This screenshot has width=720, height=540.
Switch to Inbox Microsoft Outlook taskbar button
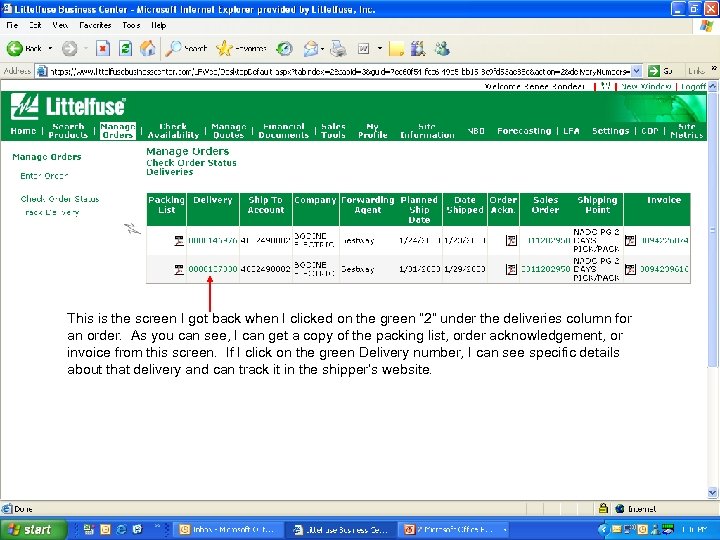227,529
